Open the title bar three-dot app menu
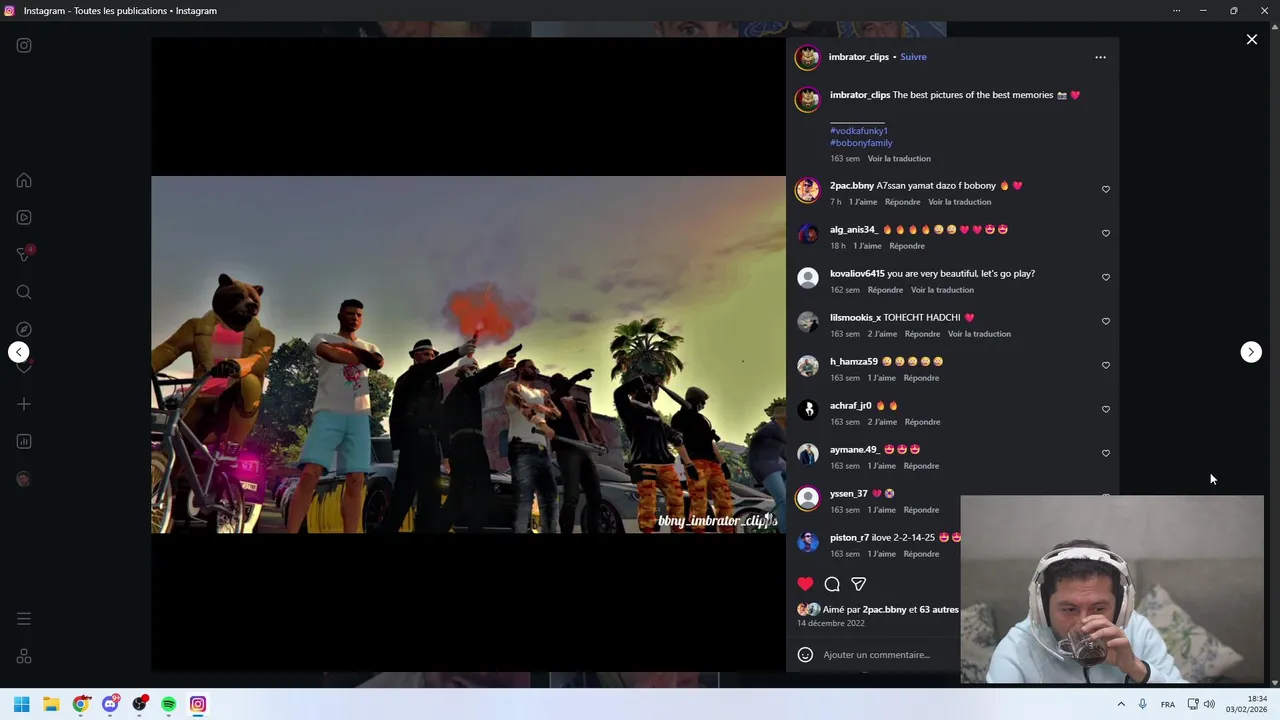Image resolution: width=1280 pixels, height=720 pixels. tap(1175, 11)
